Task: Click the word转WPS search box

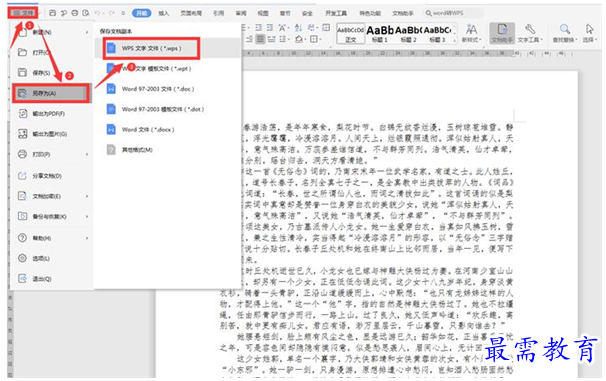Action: tap(453, 13)
